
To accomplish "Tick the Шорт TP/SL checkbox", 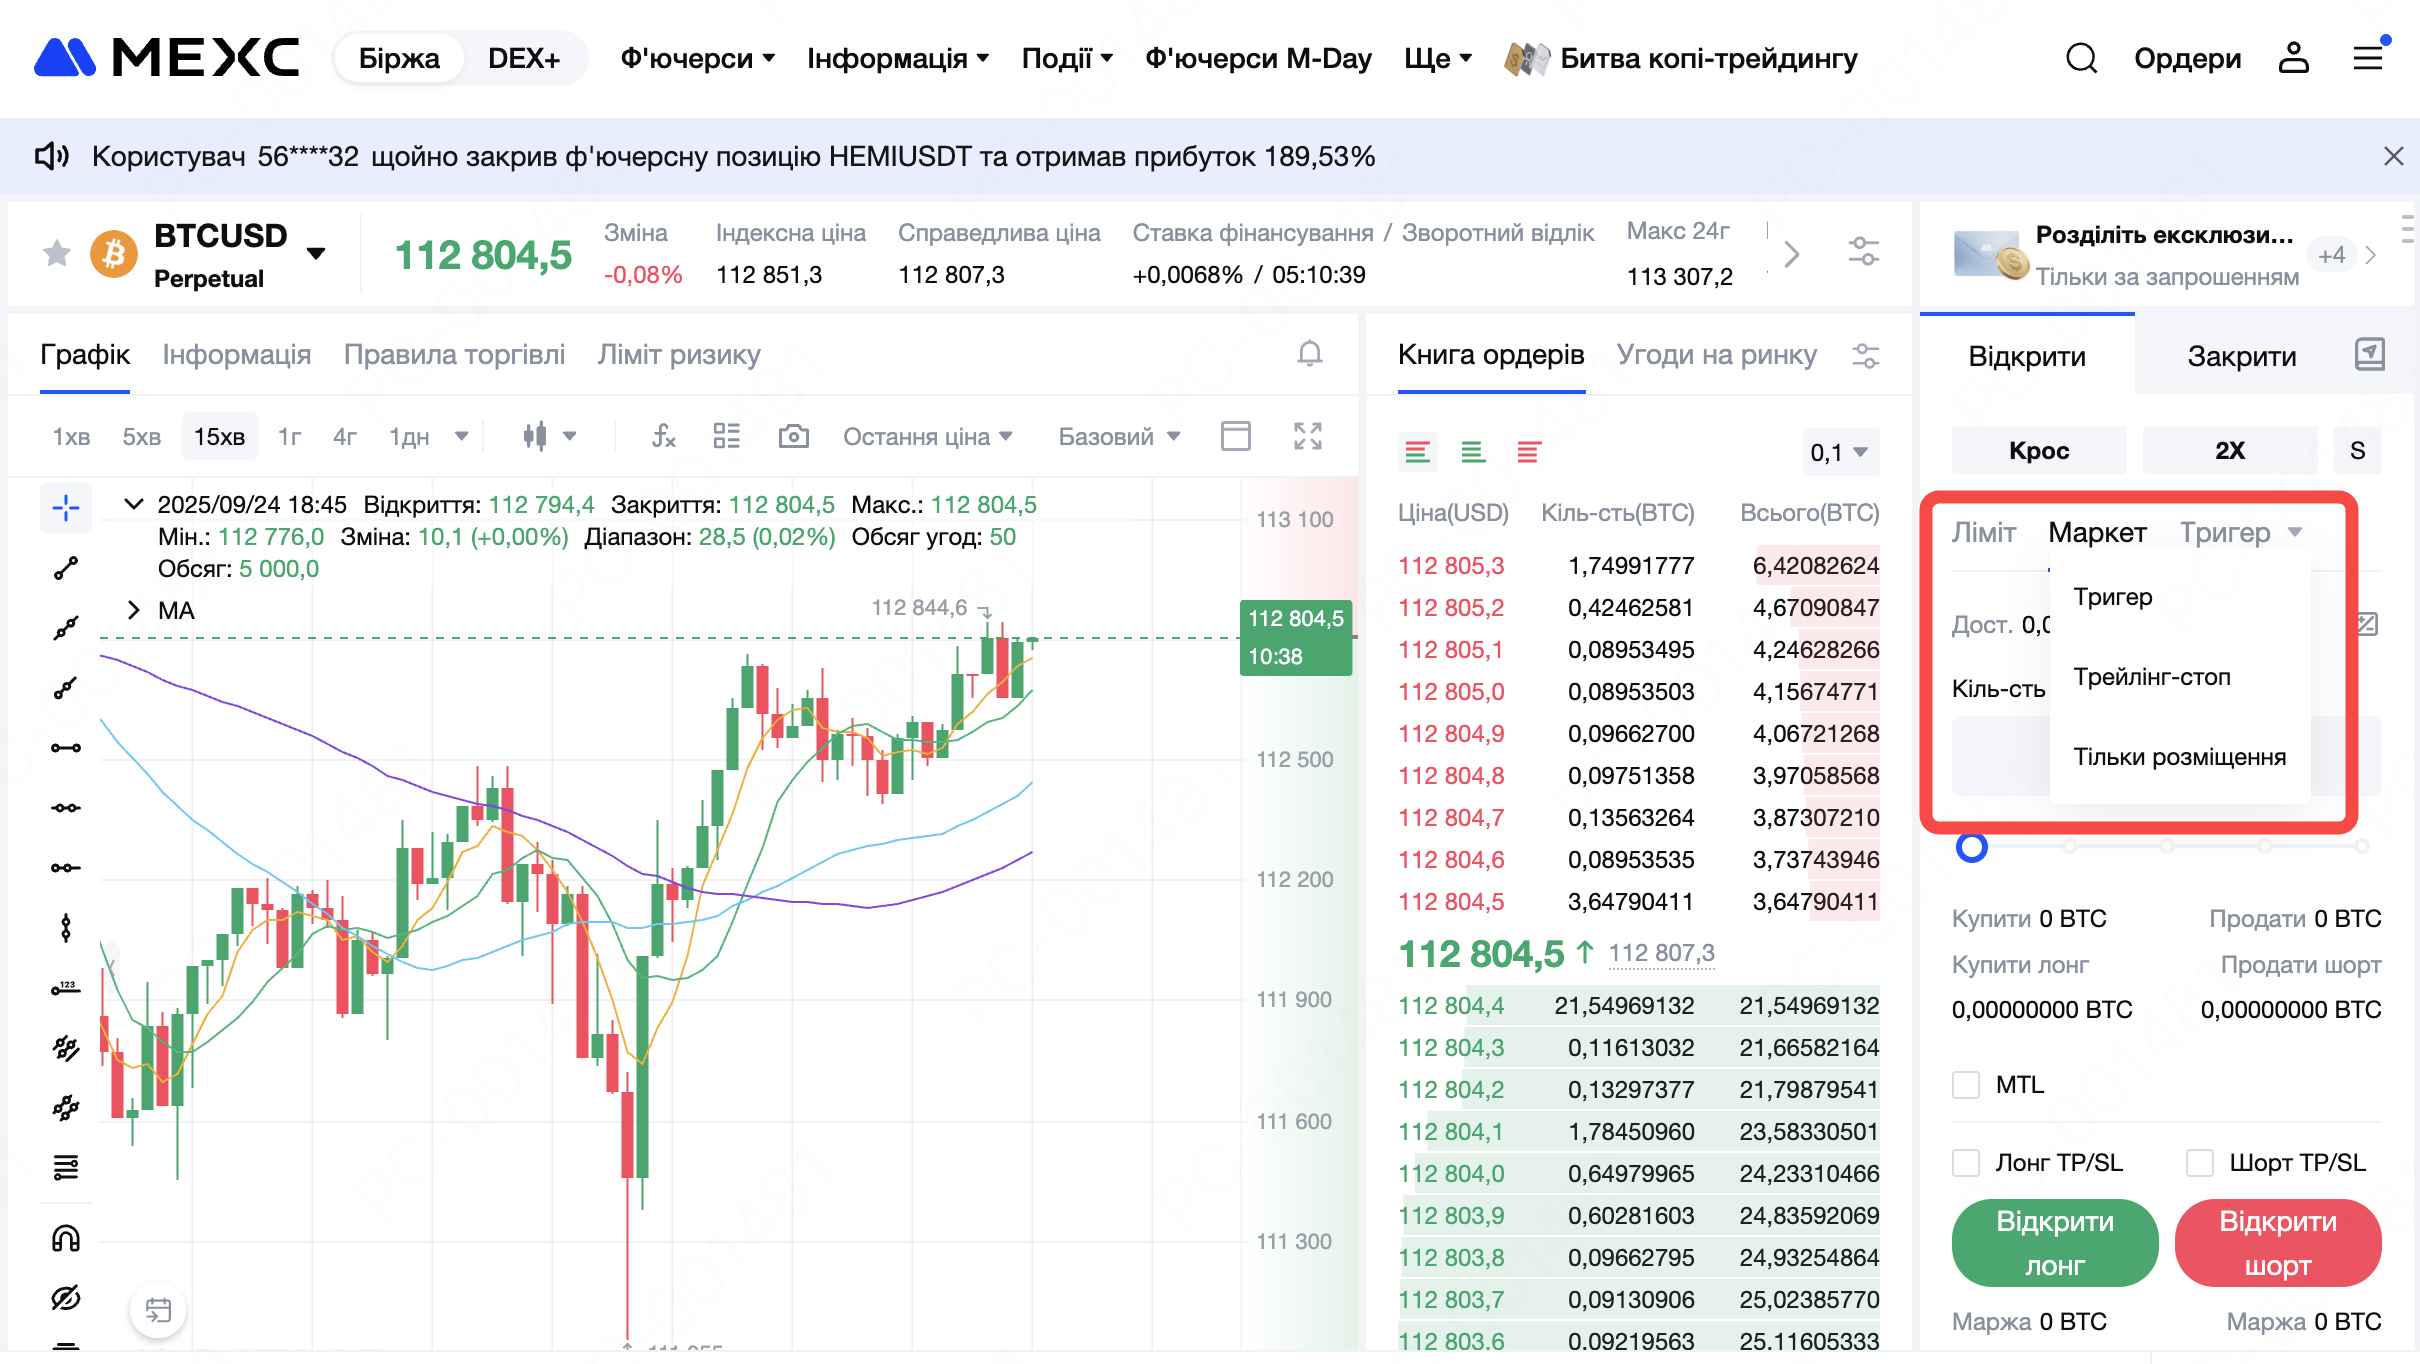I will [2199, 1163].
